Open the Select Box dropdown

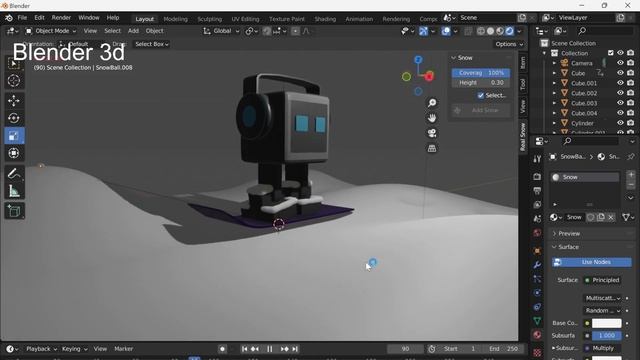click(151, 44)
